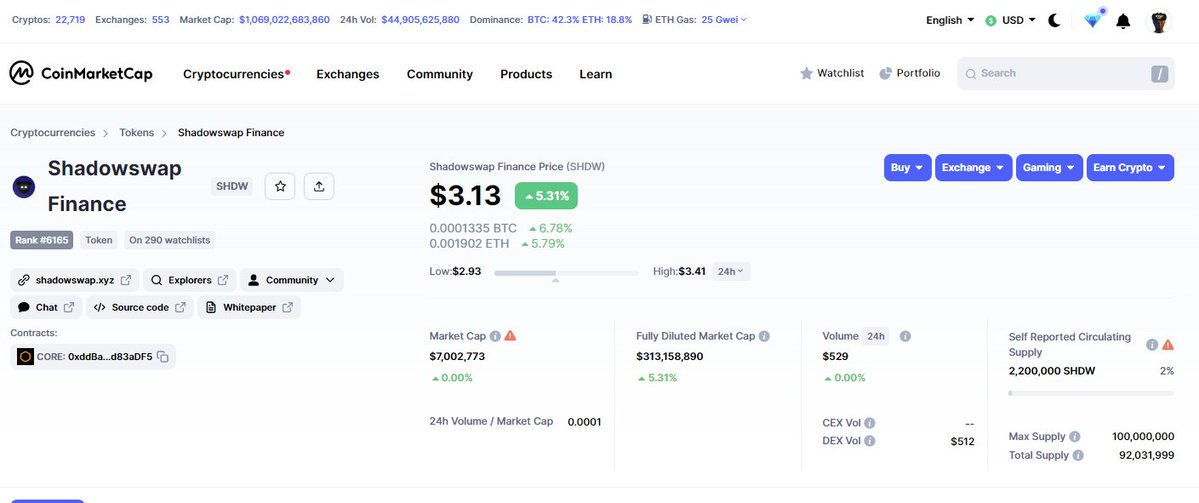
Task: Open Whitepaper link
Action: pyautogui.click(x=249, y=307)
